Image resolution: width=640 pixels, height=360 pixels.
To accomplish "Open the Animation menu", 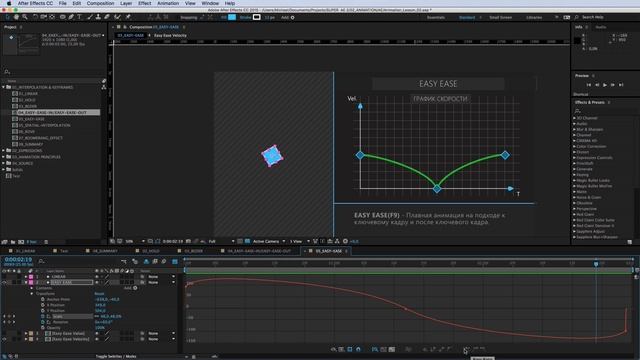I will [168, 3].
